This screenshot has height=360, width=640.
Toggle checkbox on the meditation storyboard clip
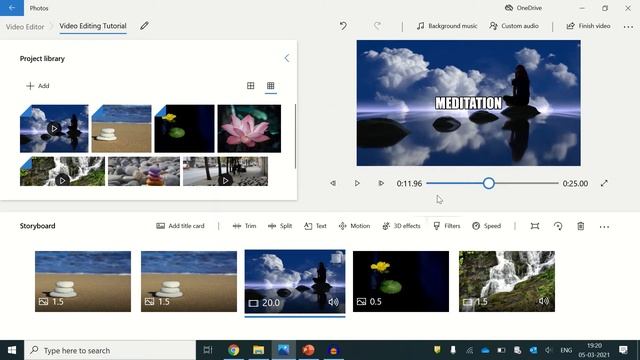(337, 258)
